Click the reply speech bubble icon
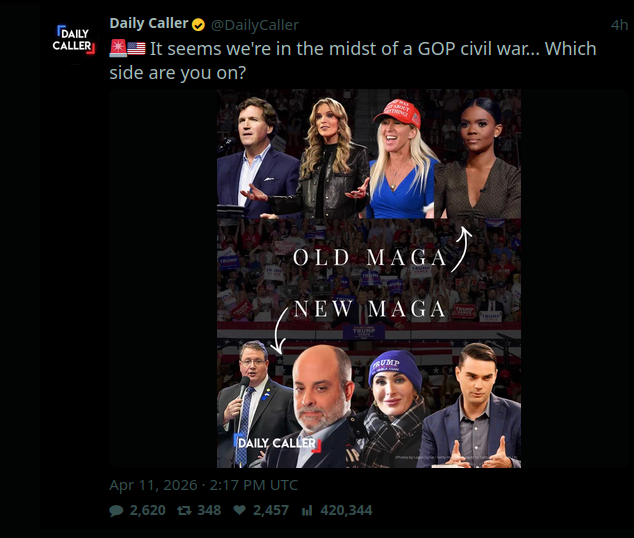 [x=116, y=511]
